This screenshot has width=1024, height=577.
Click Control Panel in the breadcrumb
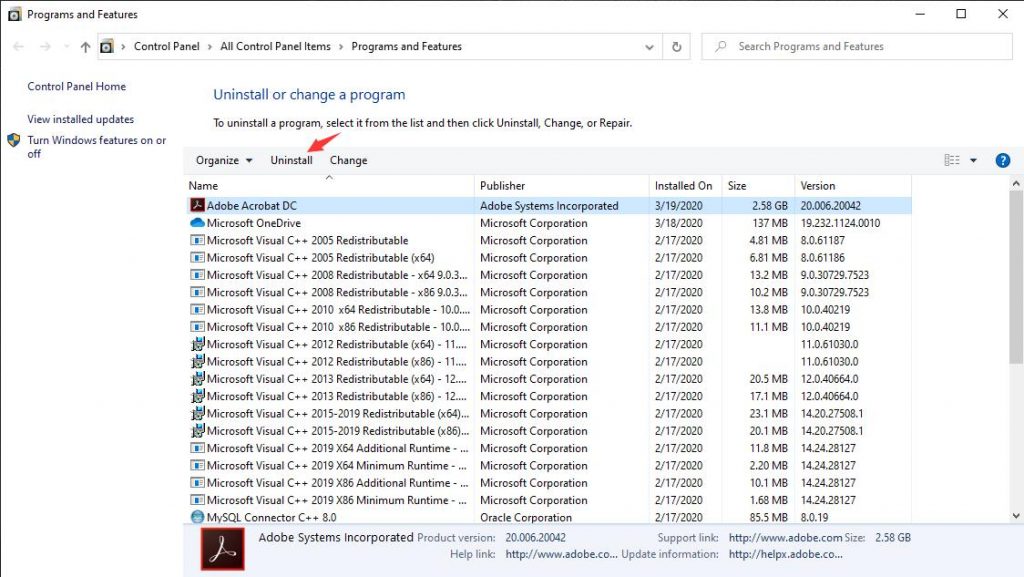[x=167, y=46]
